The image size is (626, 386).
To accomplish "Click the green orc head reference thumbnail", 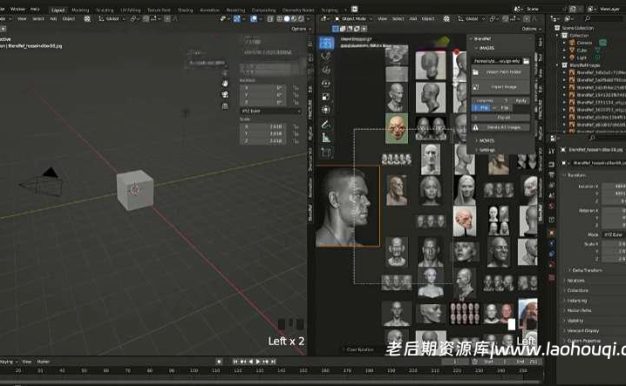I will tap(396, 128).
